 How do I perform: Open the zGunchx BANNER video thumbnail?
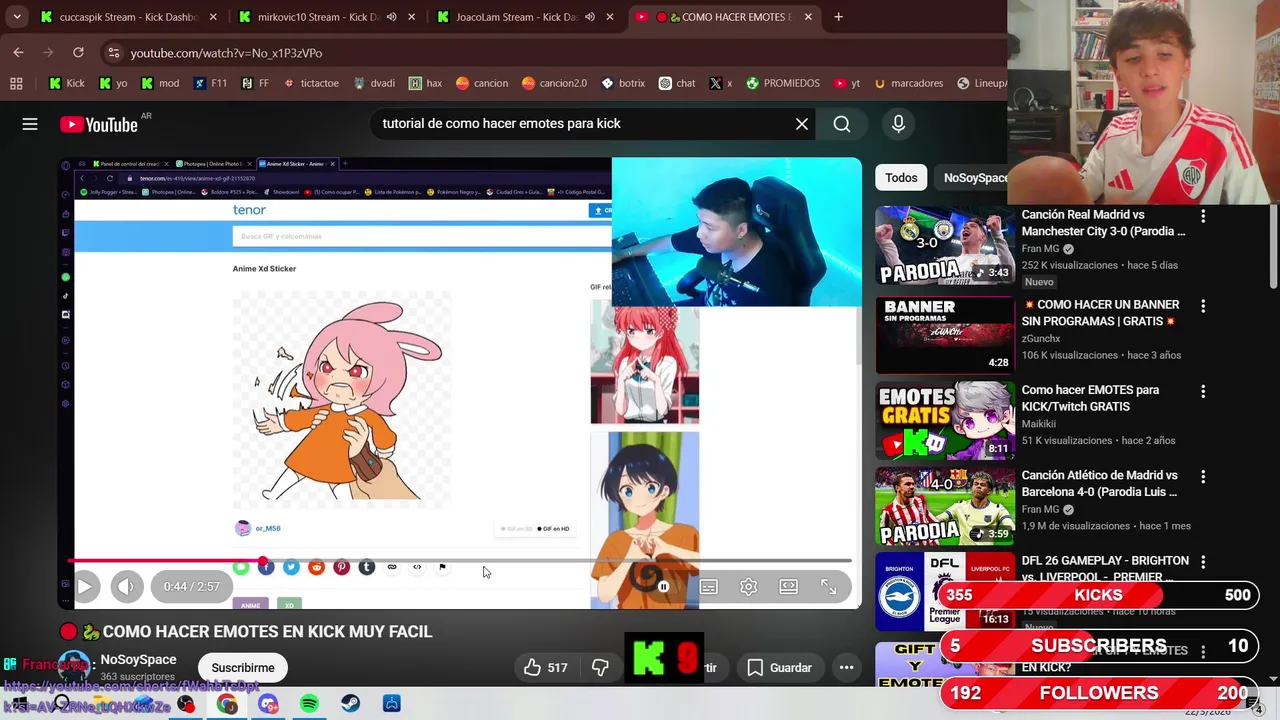tap(945, 335)
